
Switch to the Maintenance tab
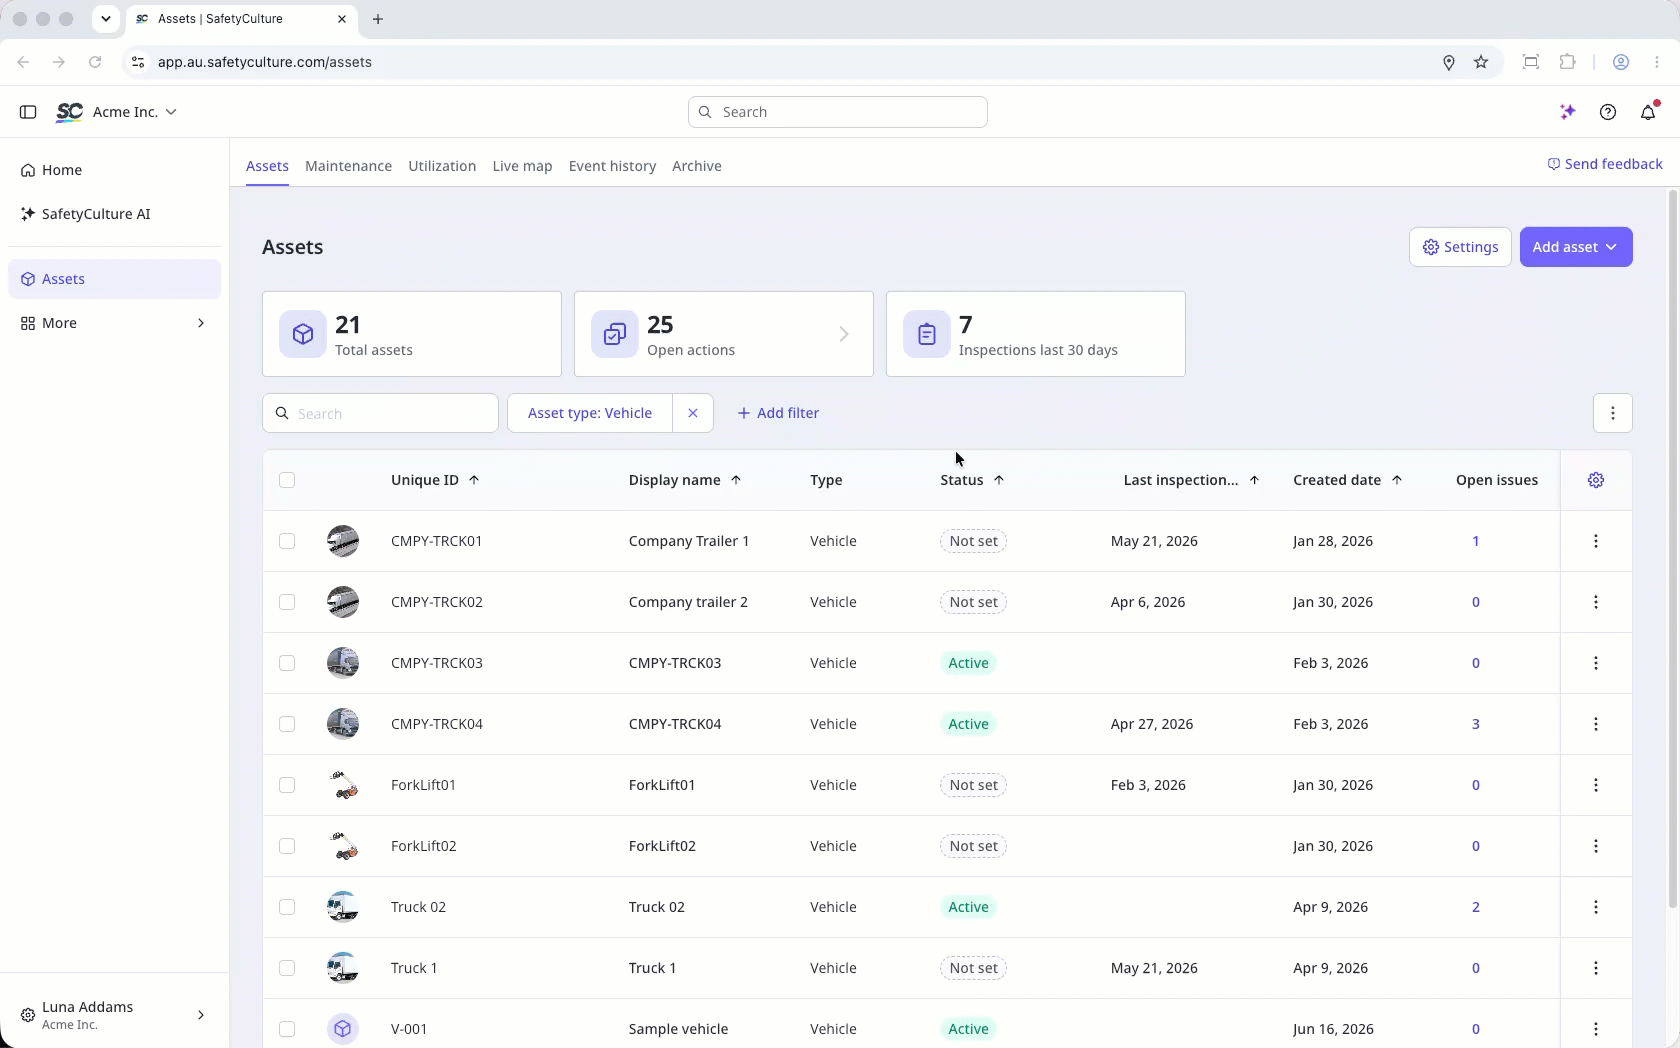(348, 166)
